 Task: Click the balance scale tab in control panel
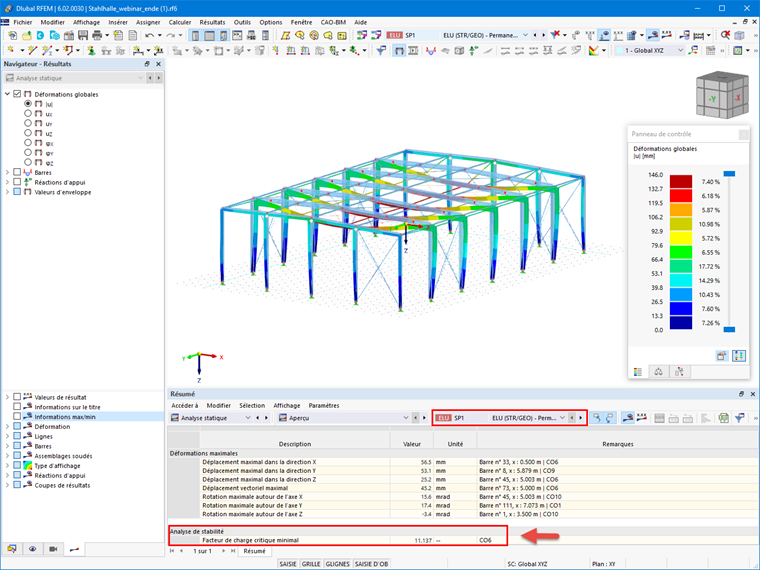(x=658, y=372)
